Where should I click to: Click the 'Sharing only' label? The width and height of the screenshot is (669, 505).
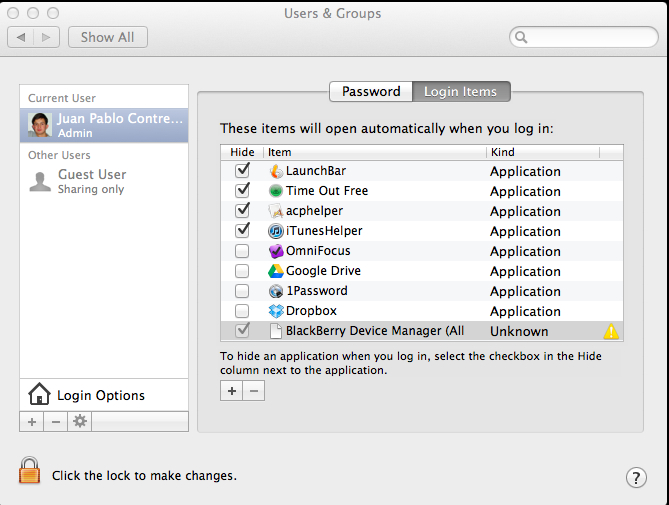click(91, 189)
